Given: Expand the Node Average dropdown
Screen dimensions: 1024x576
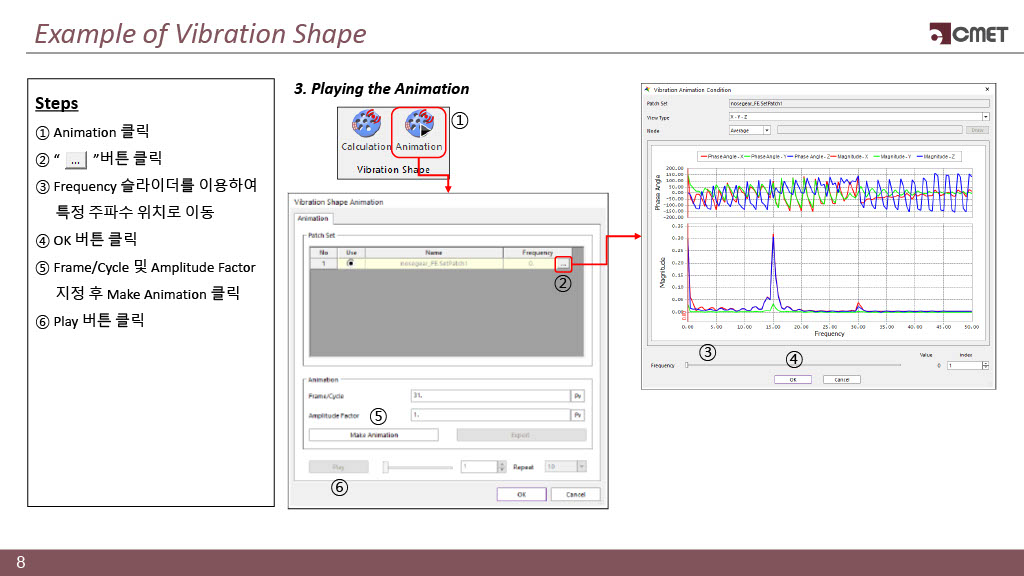Looking at the screenshot, I should coord(767,130).
